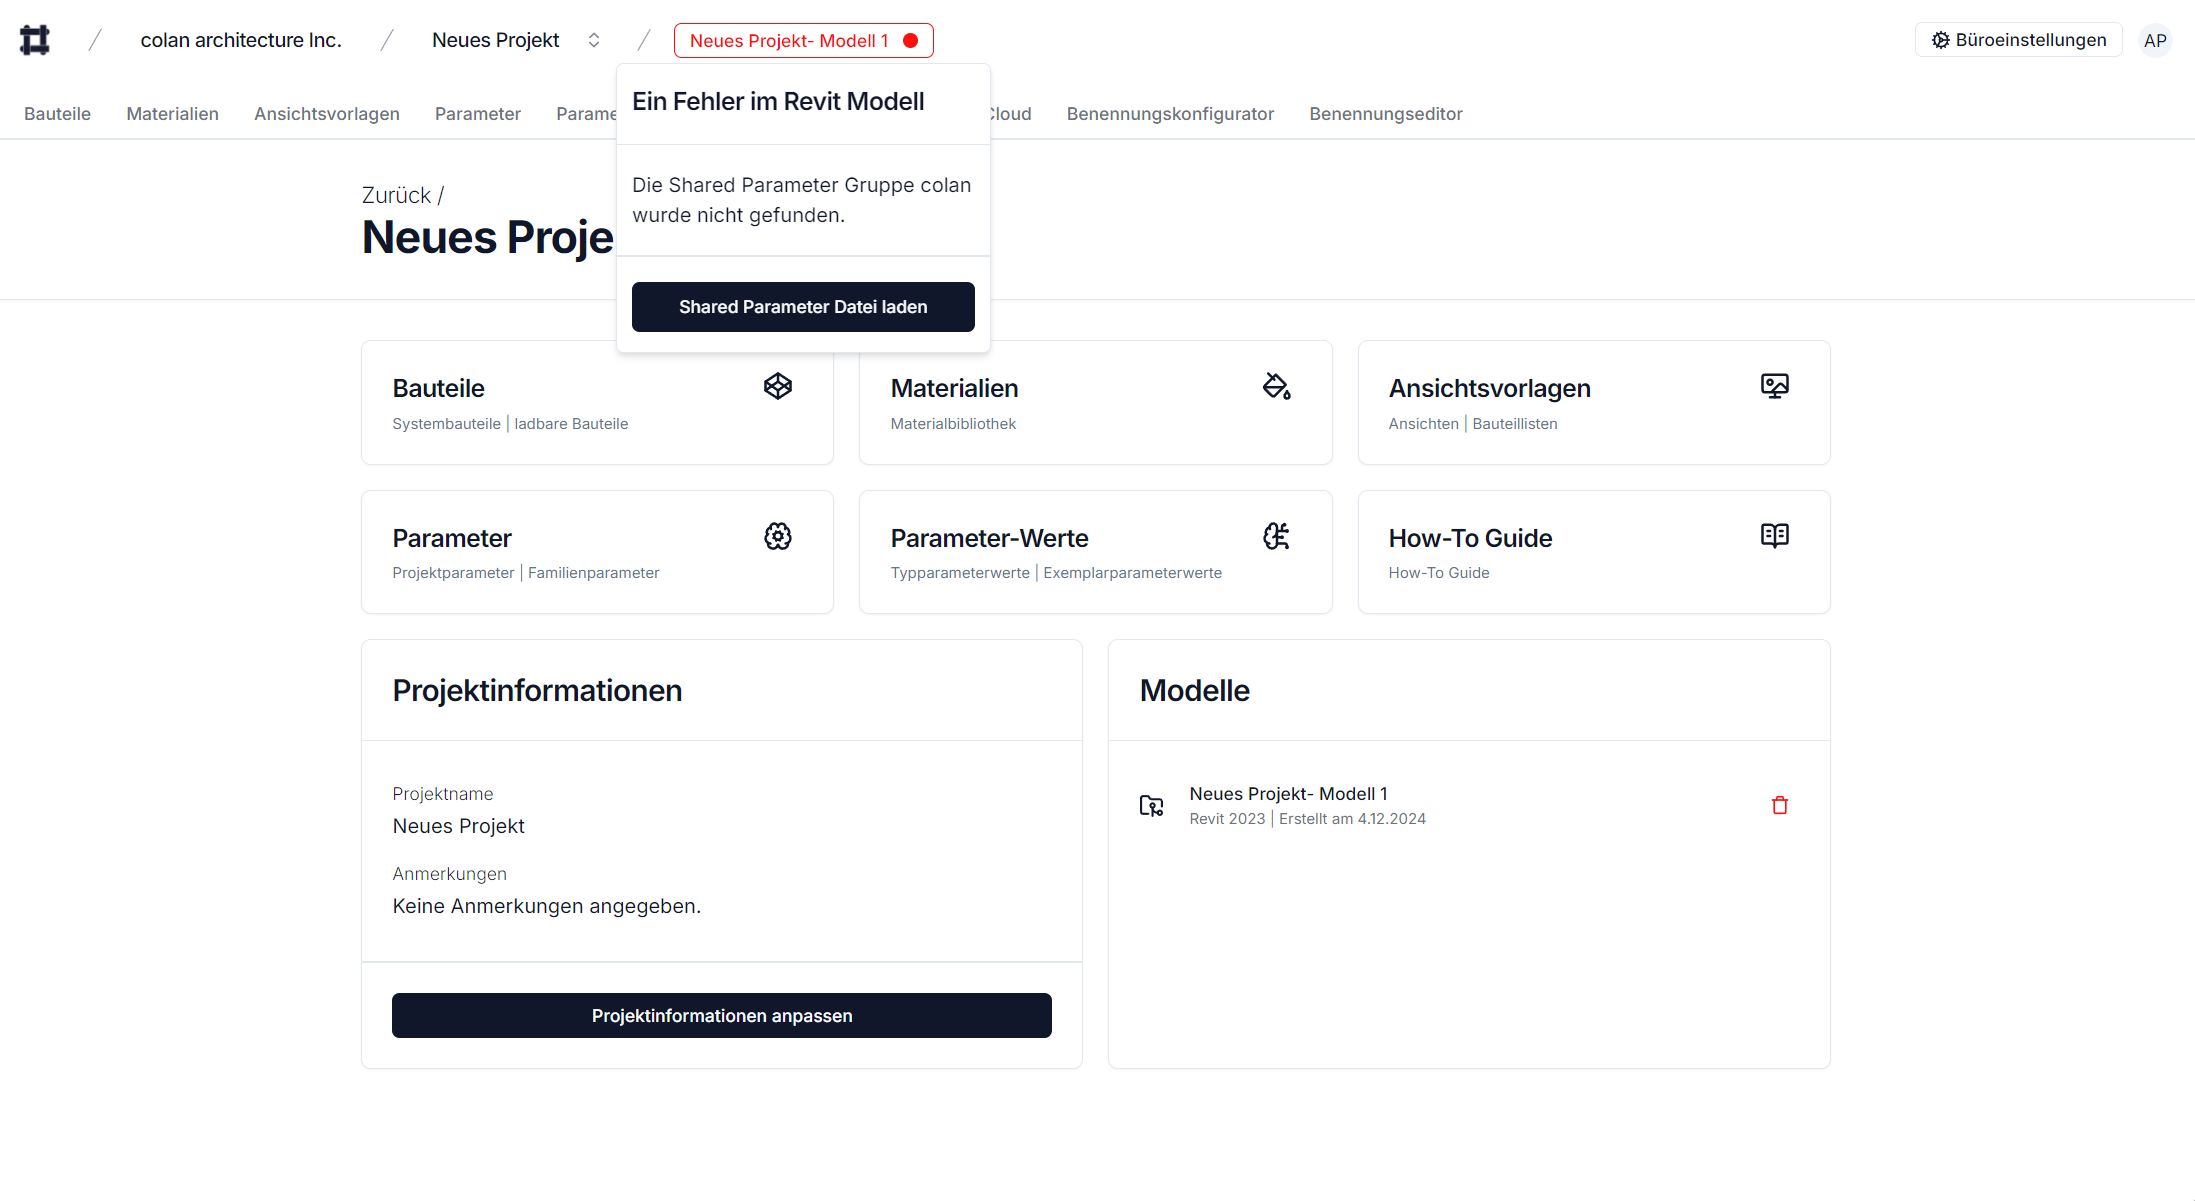Switch to the Ansichtsvorlagen tab

click(x=327, y=114)
